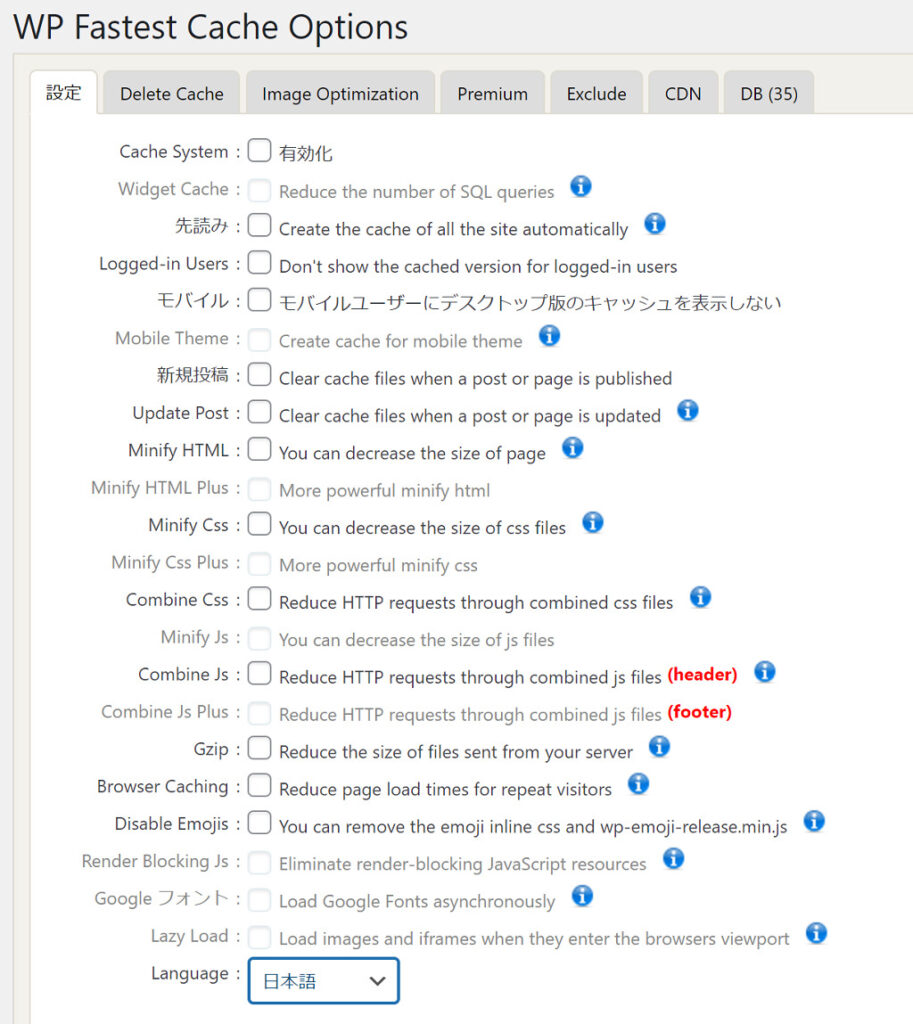
Task: Click the info icon beside Gzip option
Action: click(659, 747)
